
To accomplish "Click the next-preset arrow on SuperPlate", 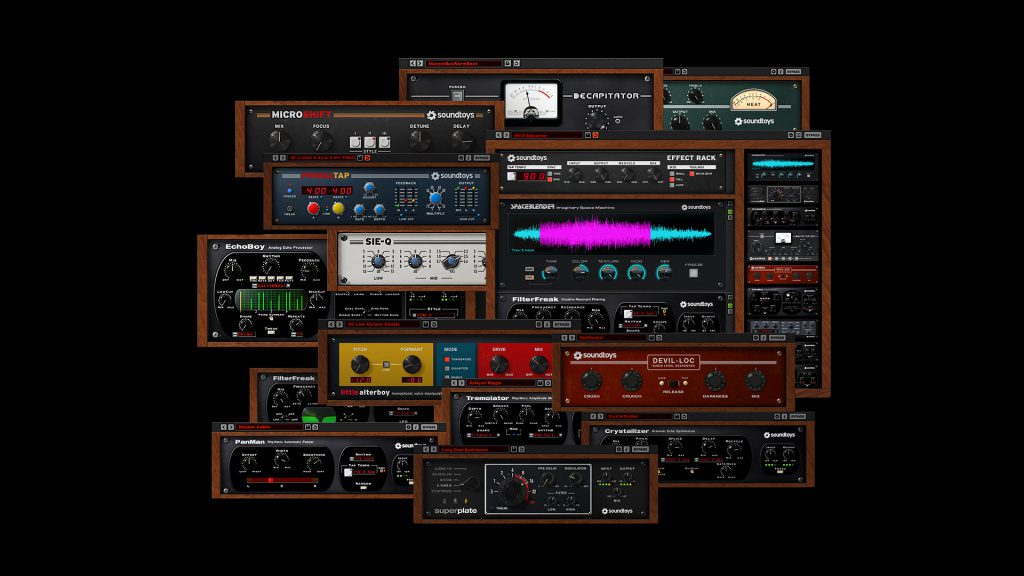I will pyautogui.click(x=434, y=449).
